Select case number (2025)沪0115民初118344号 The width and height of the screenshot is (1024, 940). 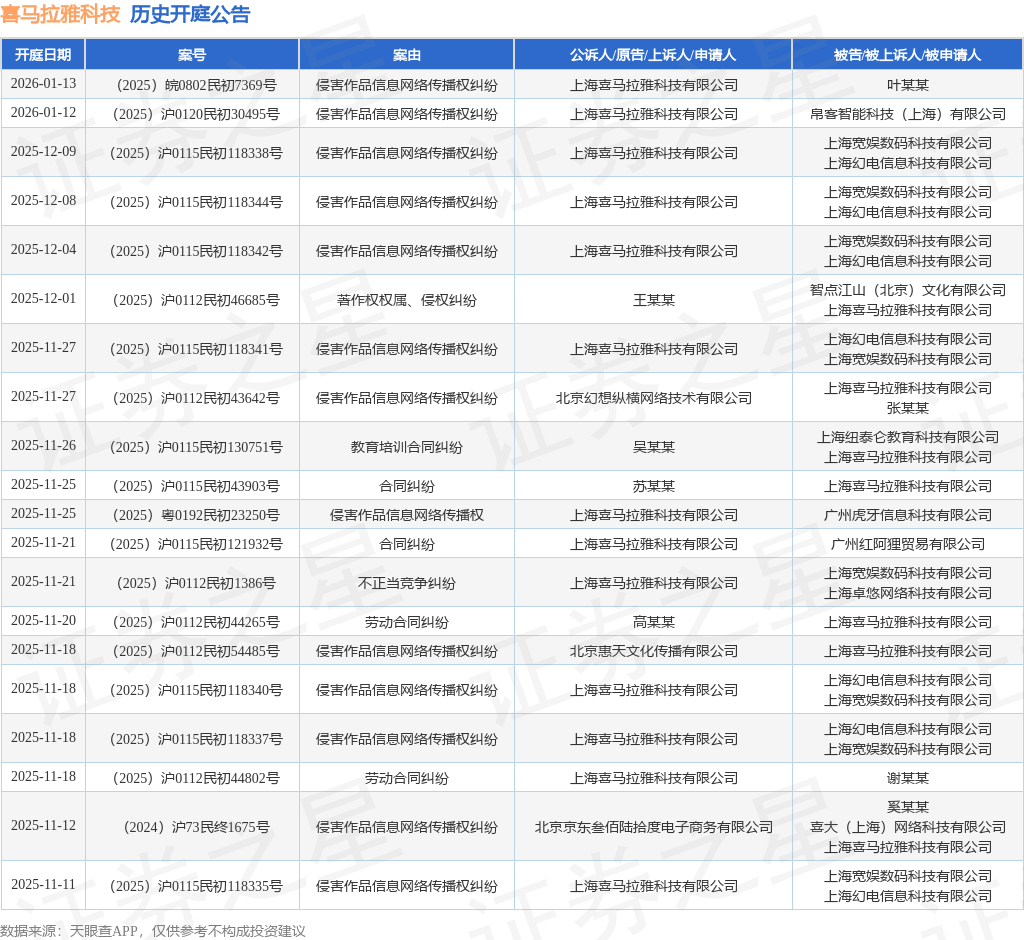pos(196,203)
